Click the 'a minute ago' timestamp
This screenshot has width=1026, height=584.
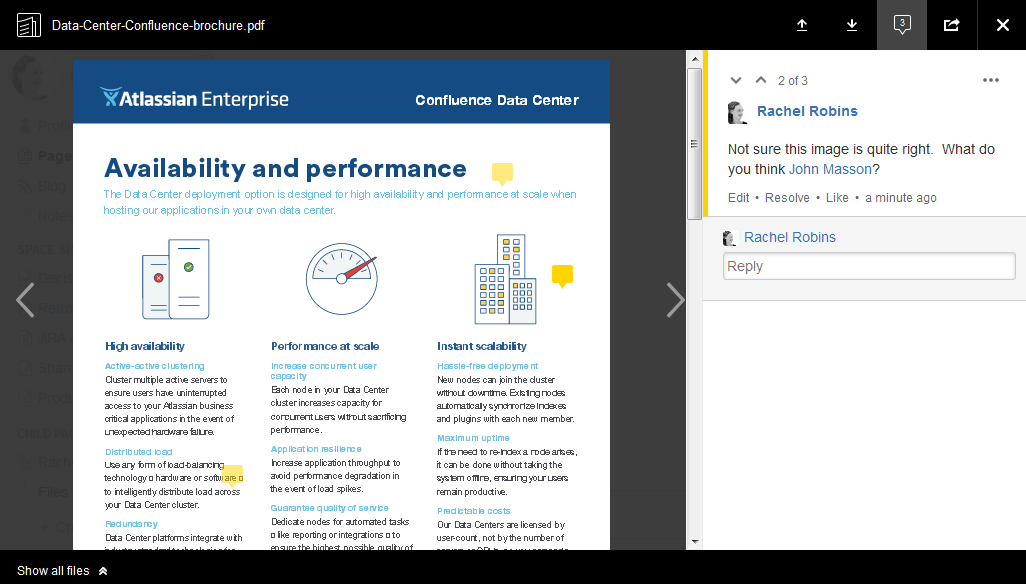(x=900, y=198)
